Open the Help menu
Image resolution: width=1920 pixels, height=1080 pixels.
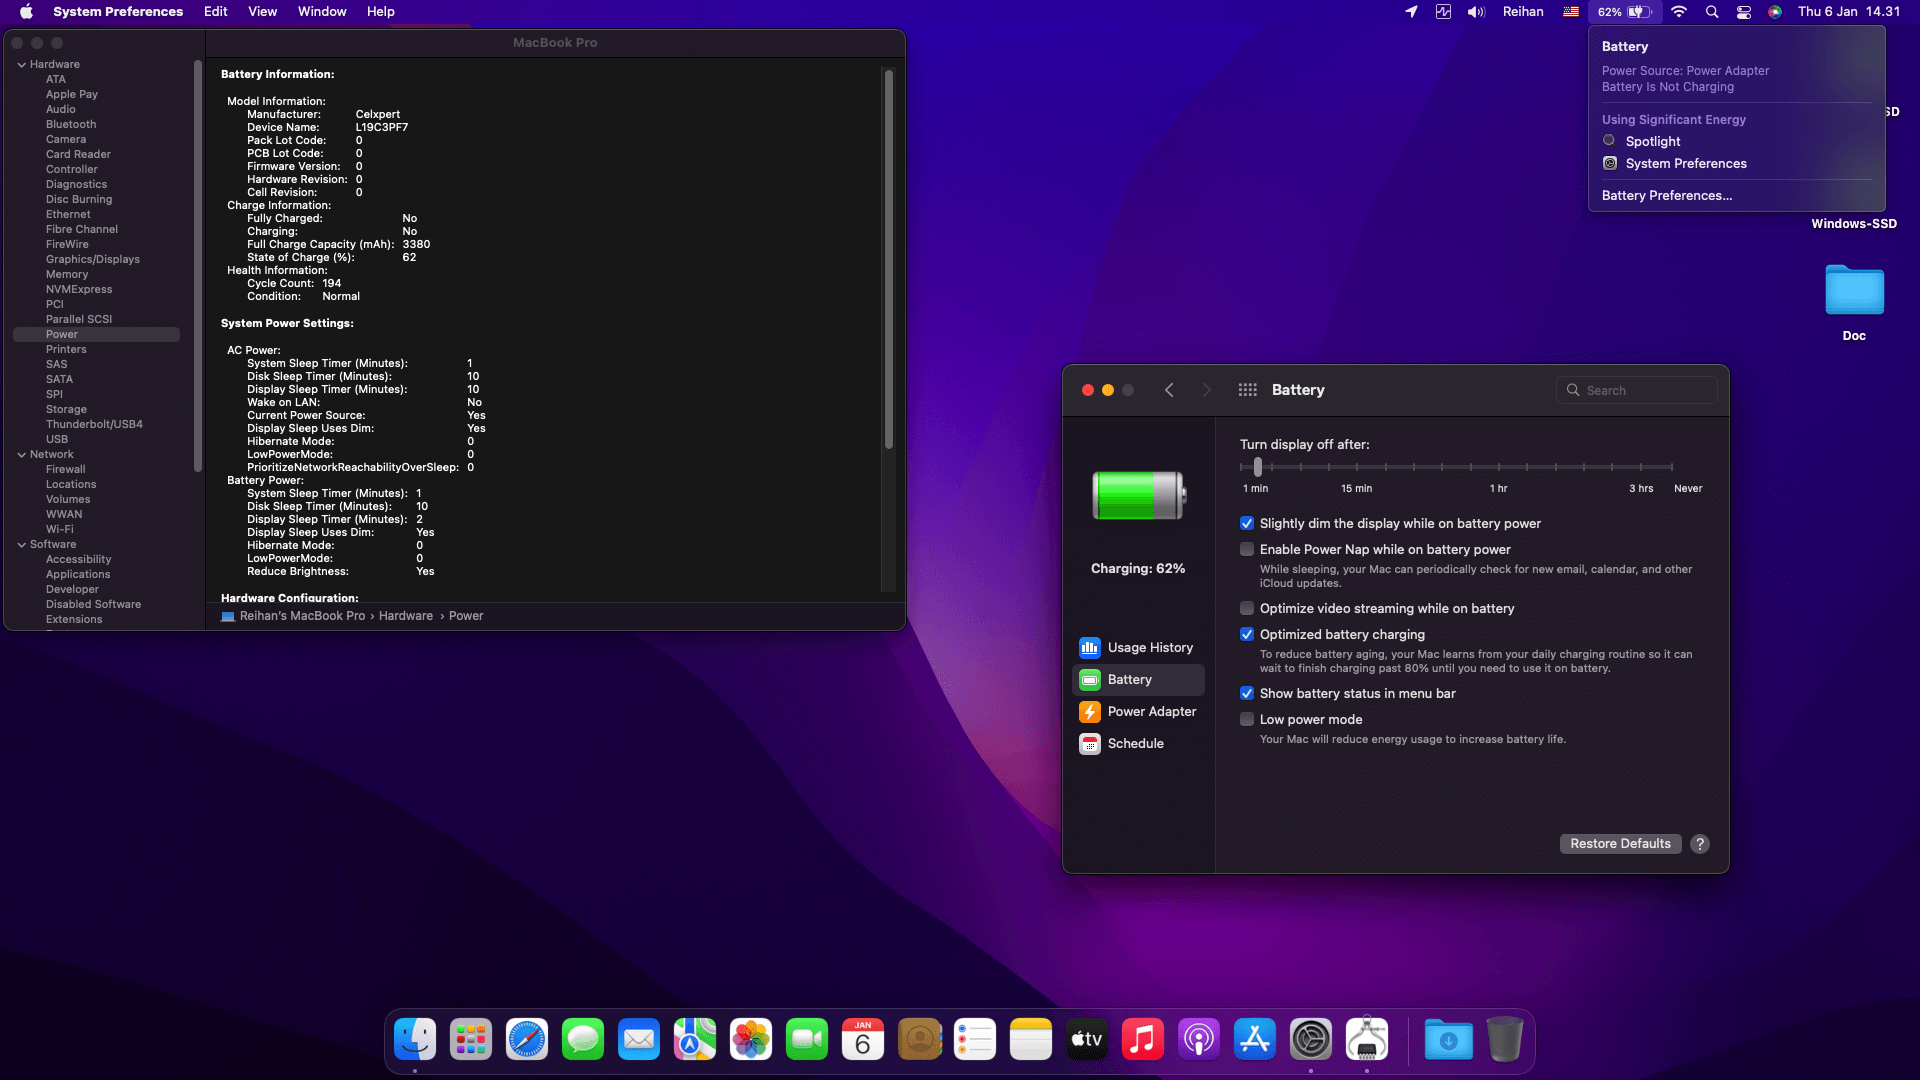click(x=381, y=12)
